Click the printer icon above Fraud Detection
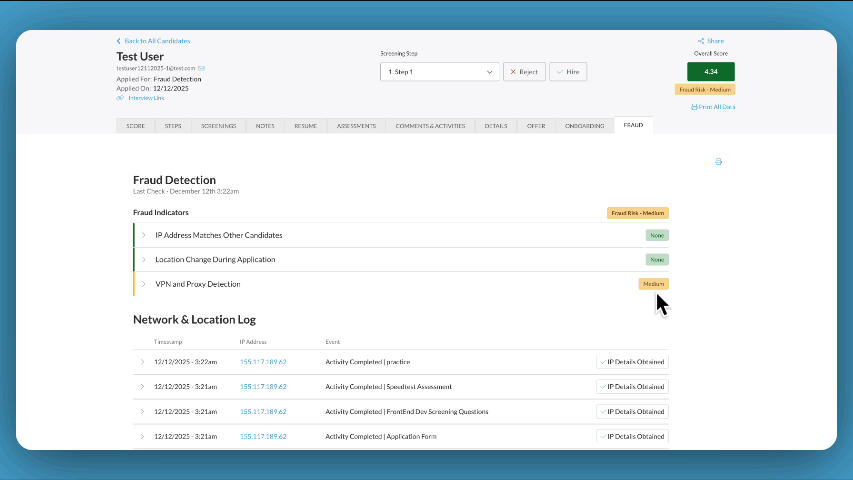853x480 pixels. (x=718, y=162)
